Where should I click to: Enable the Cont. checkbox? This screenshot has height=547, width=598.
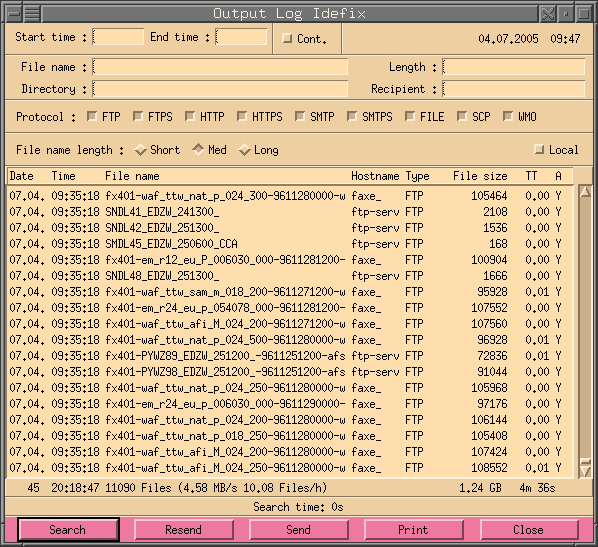(287, 39)
